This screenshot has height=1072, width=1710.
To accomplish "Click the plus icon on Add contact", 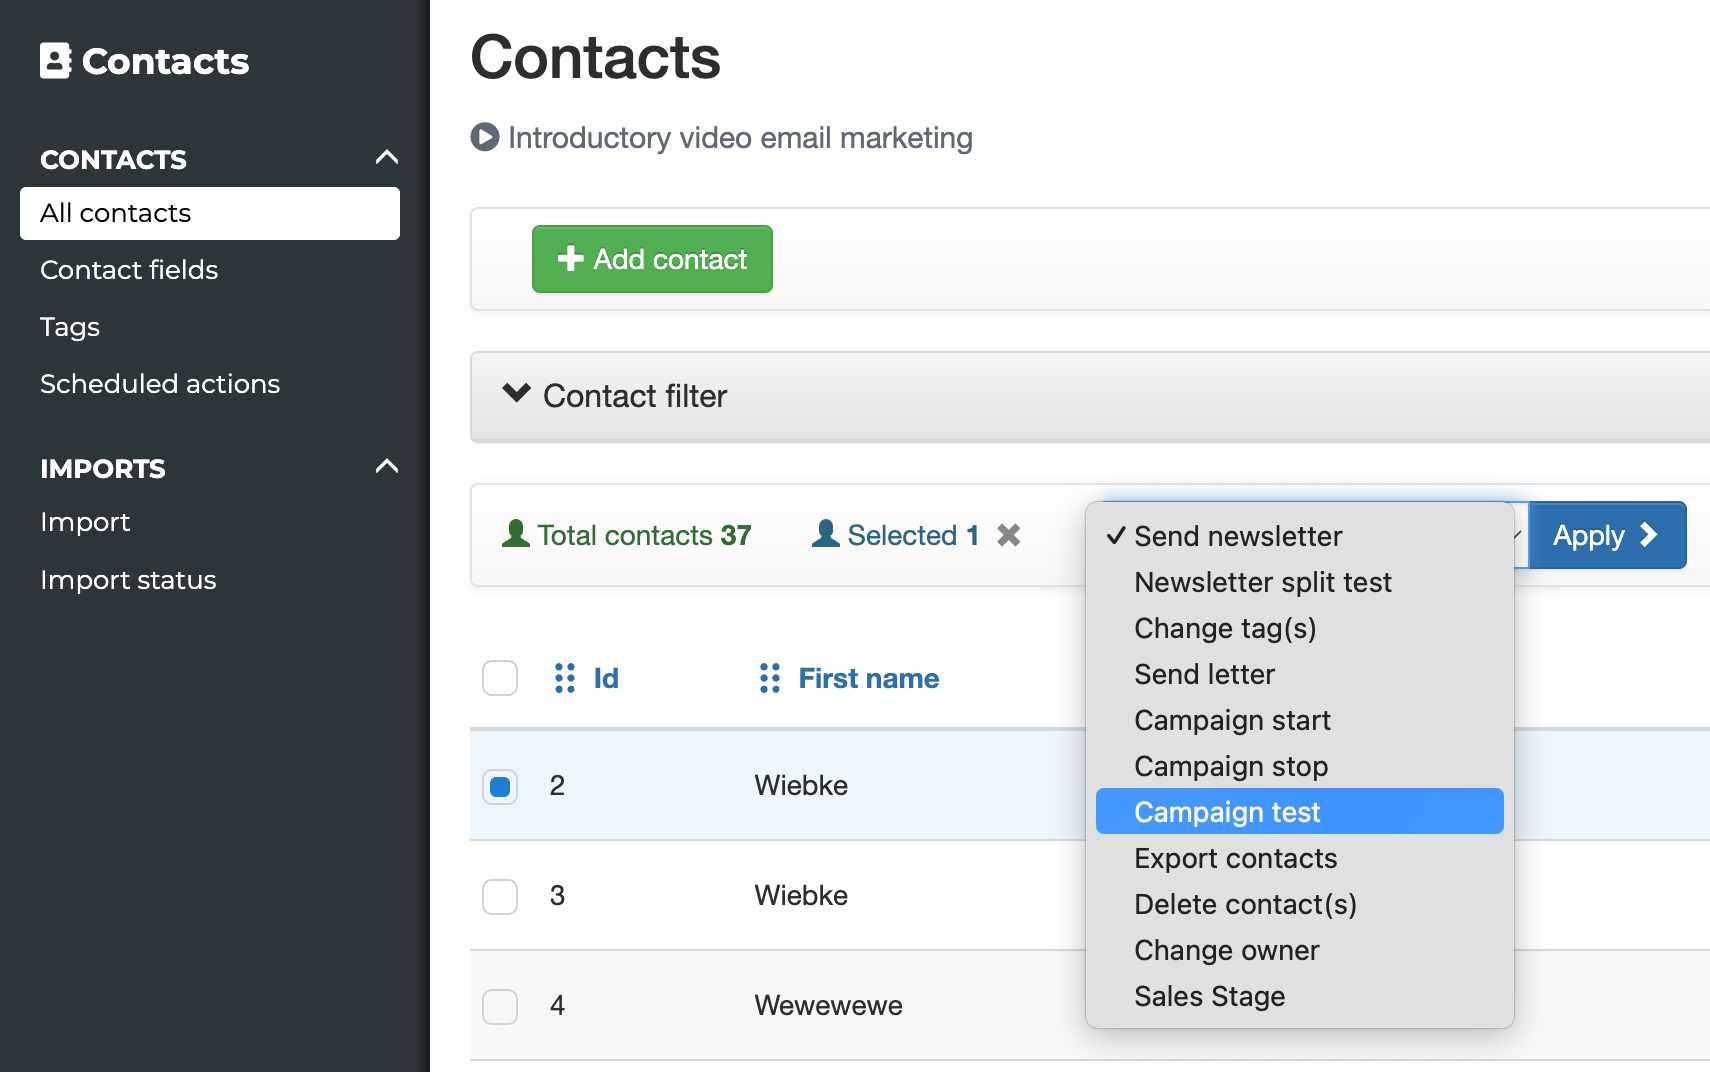I will click(570, 259).
